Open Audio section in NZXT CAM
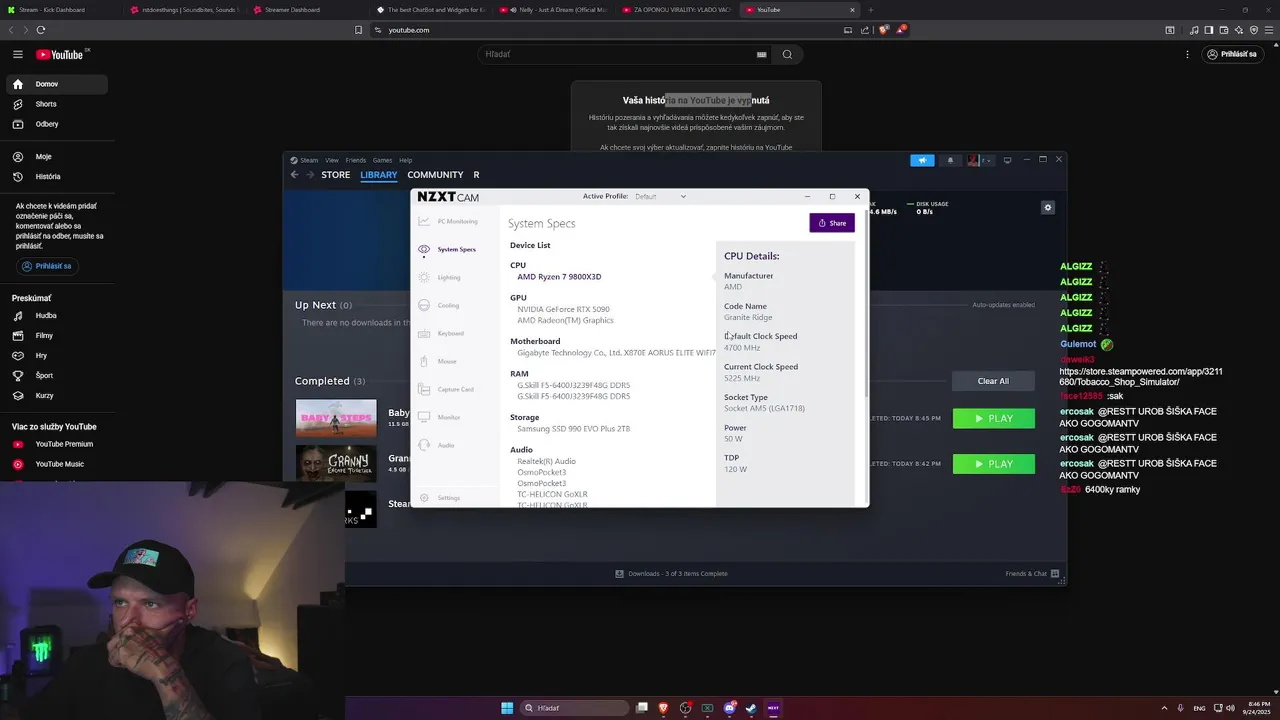The height and width of the screenshot is (720, 1280). (x=437, y=445)
